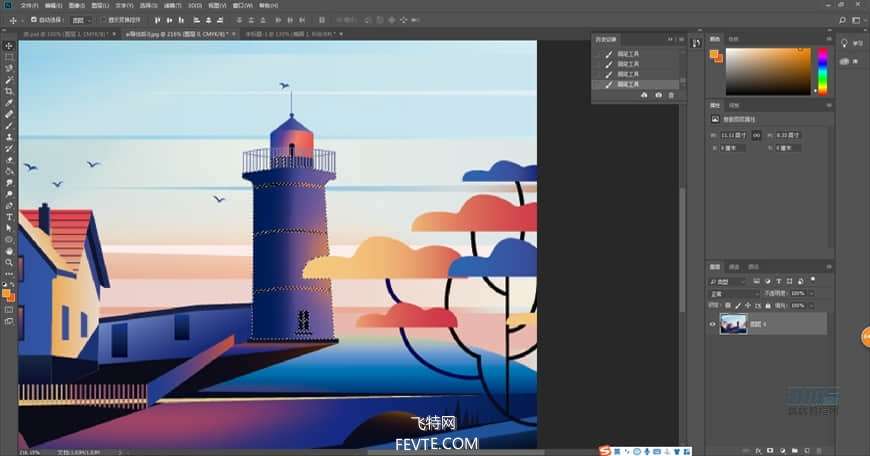Screen dimensions: 870x456
Task: Select the Pen tool
Action: pyautogui.click(x=9, y=205)
